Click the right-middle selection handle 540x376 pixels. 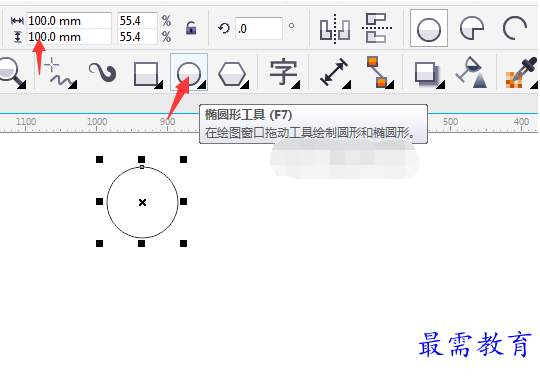point(184,201)
